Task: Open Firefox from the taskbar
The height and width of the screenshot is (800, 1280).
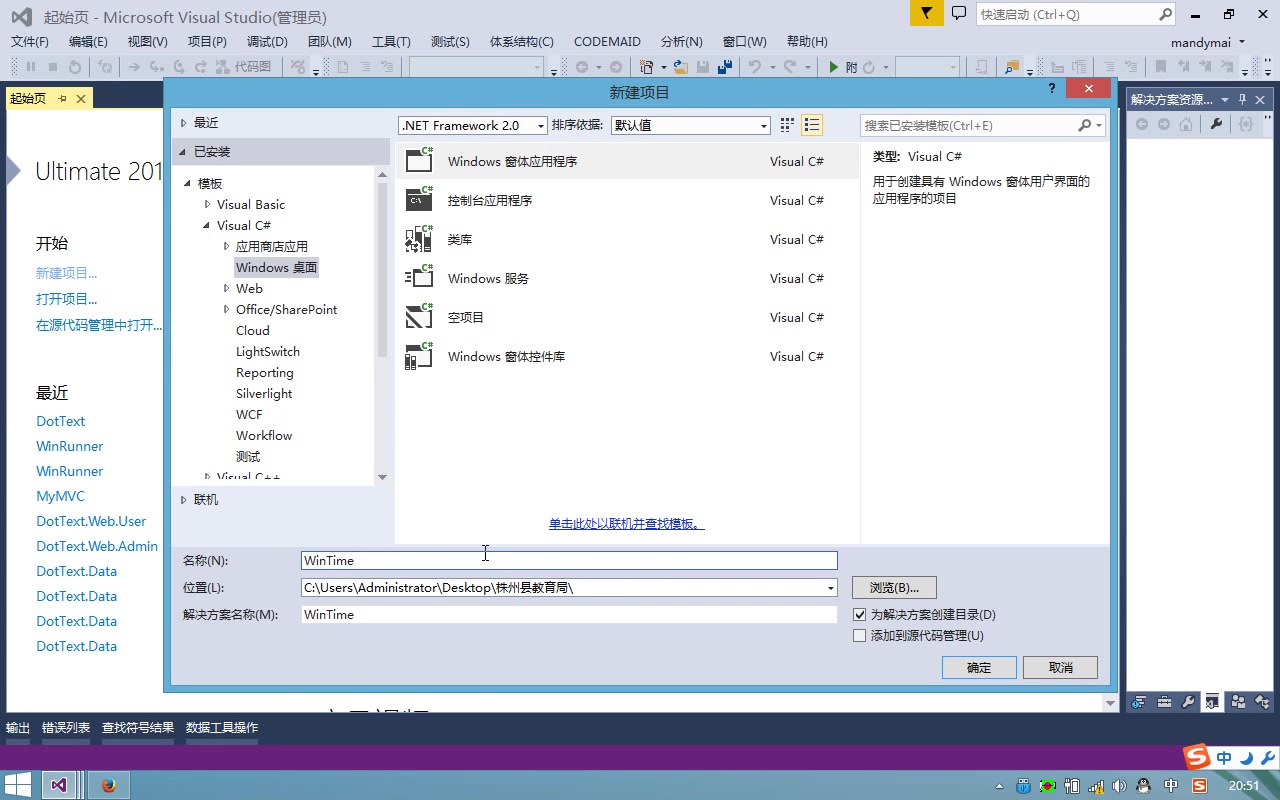Action: tap(108, 785)
